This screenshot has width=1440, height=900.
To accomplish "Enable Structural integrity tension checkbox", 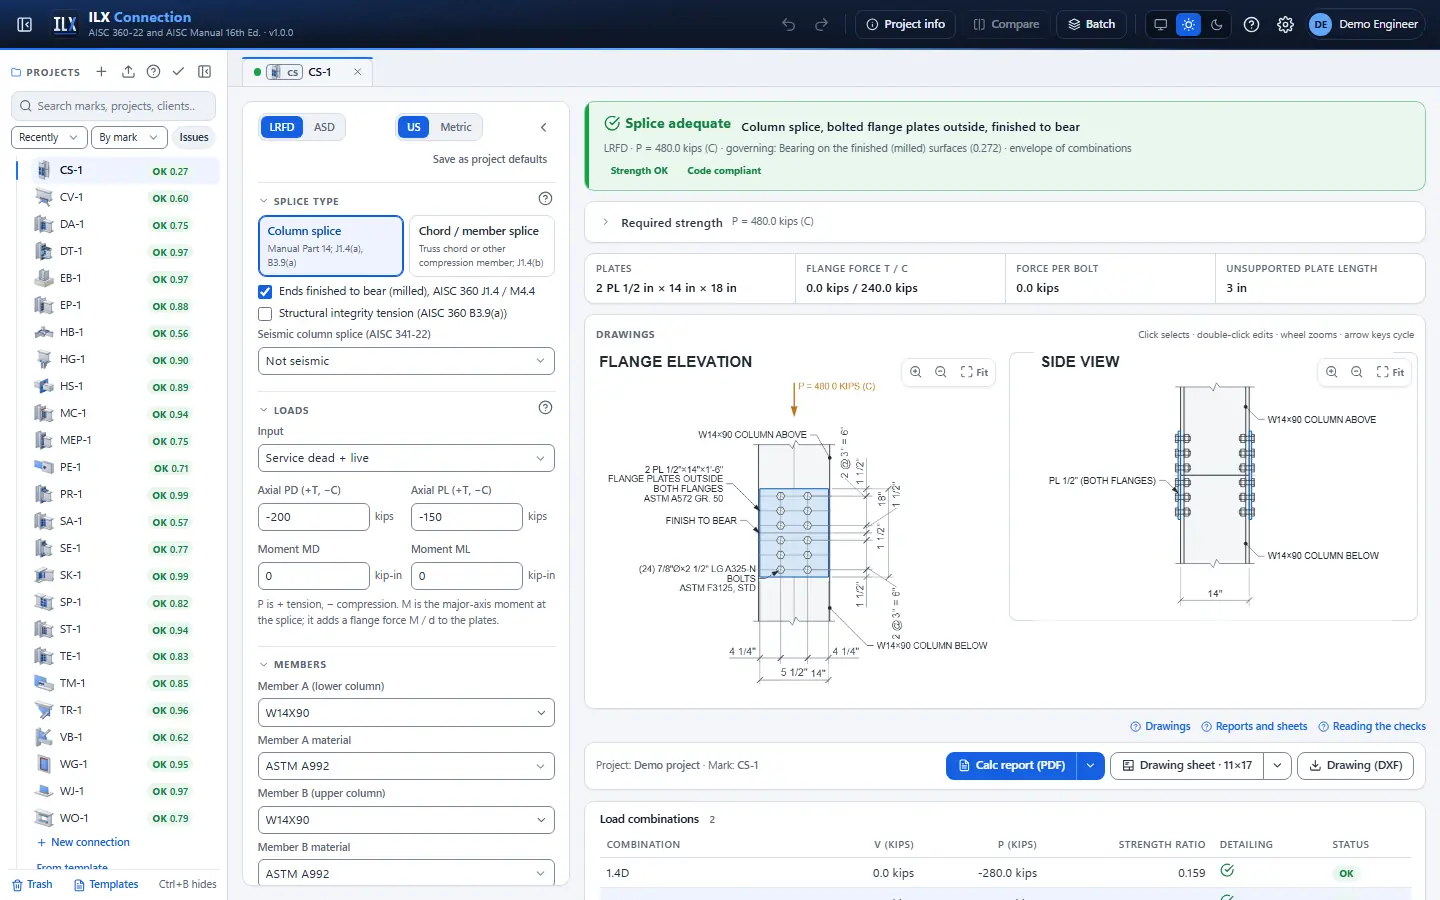I will 265,314.
